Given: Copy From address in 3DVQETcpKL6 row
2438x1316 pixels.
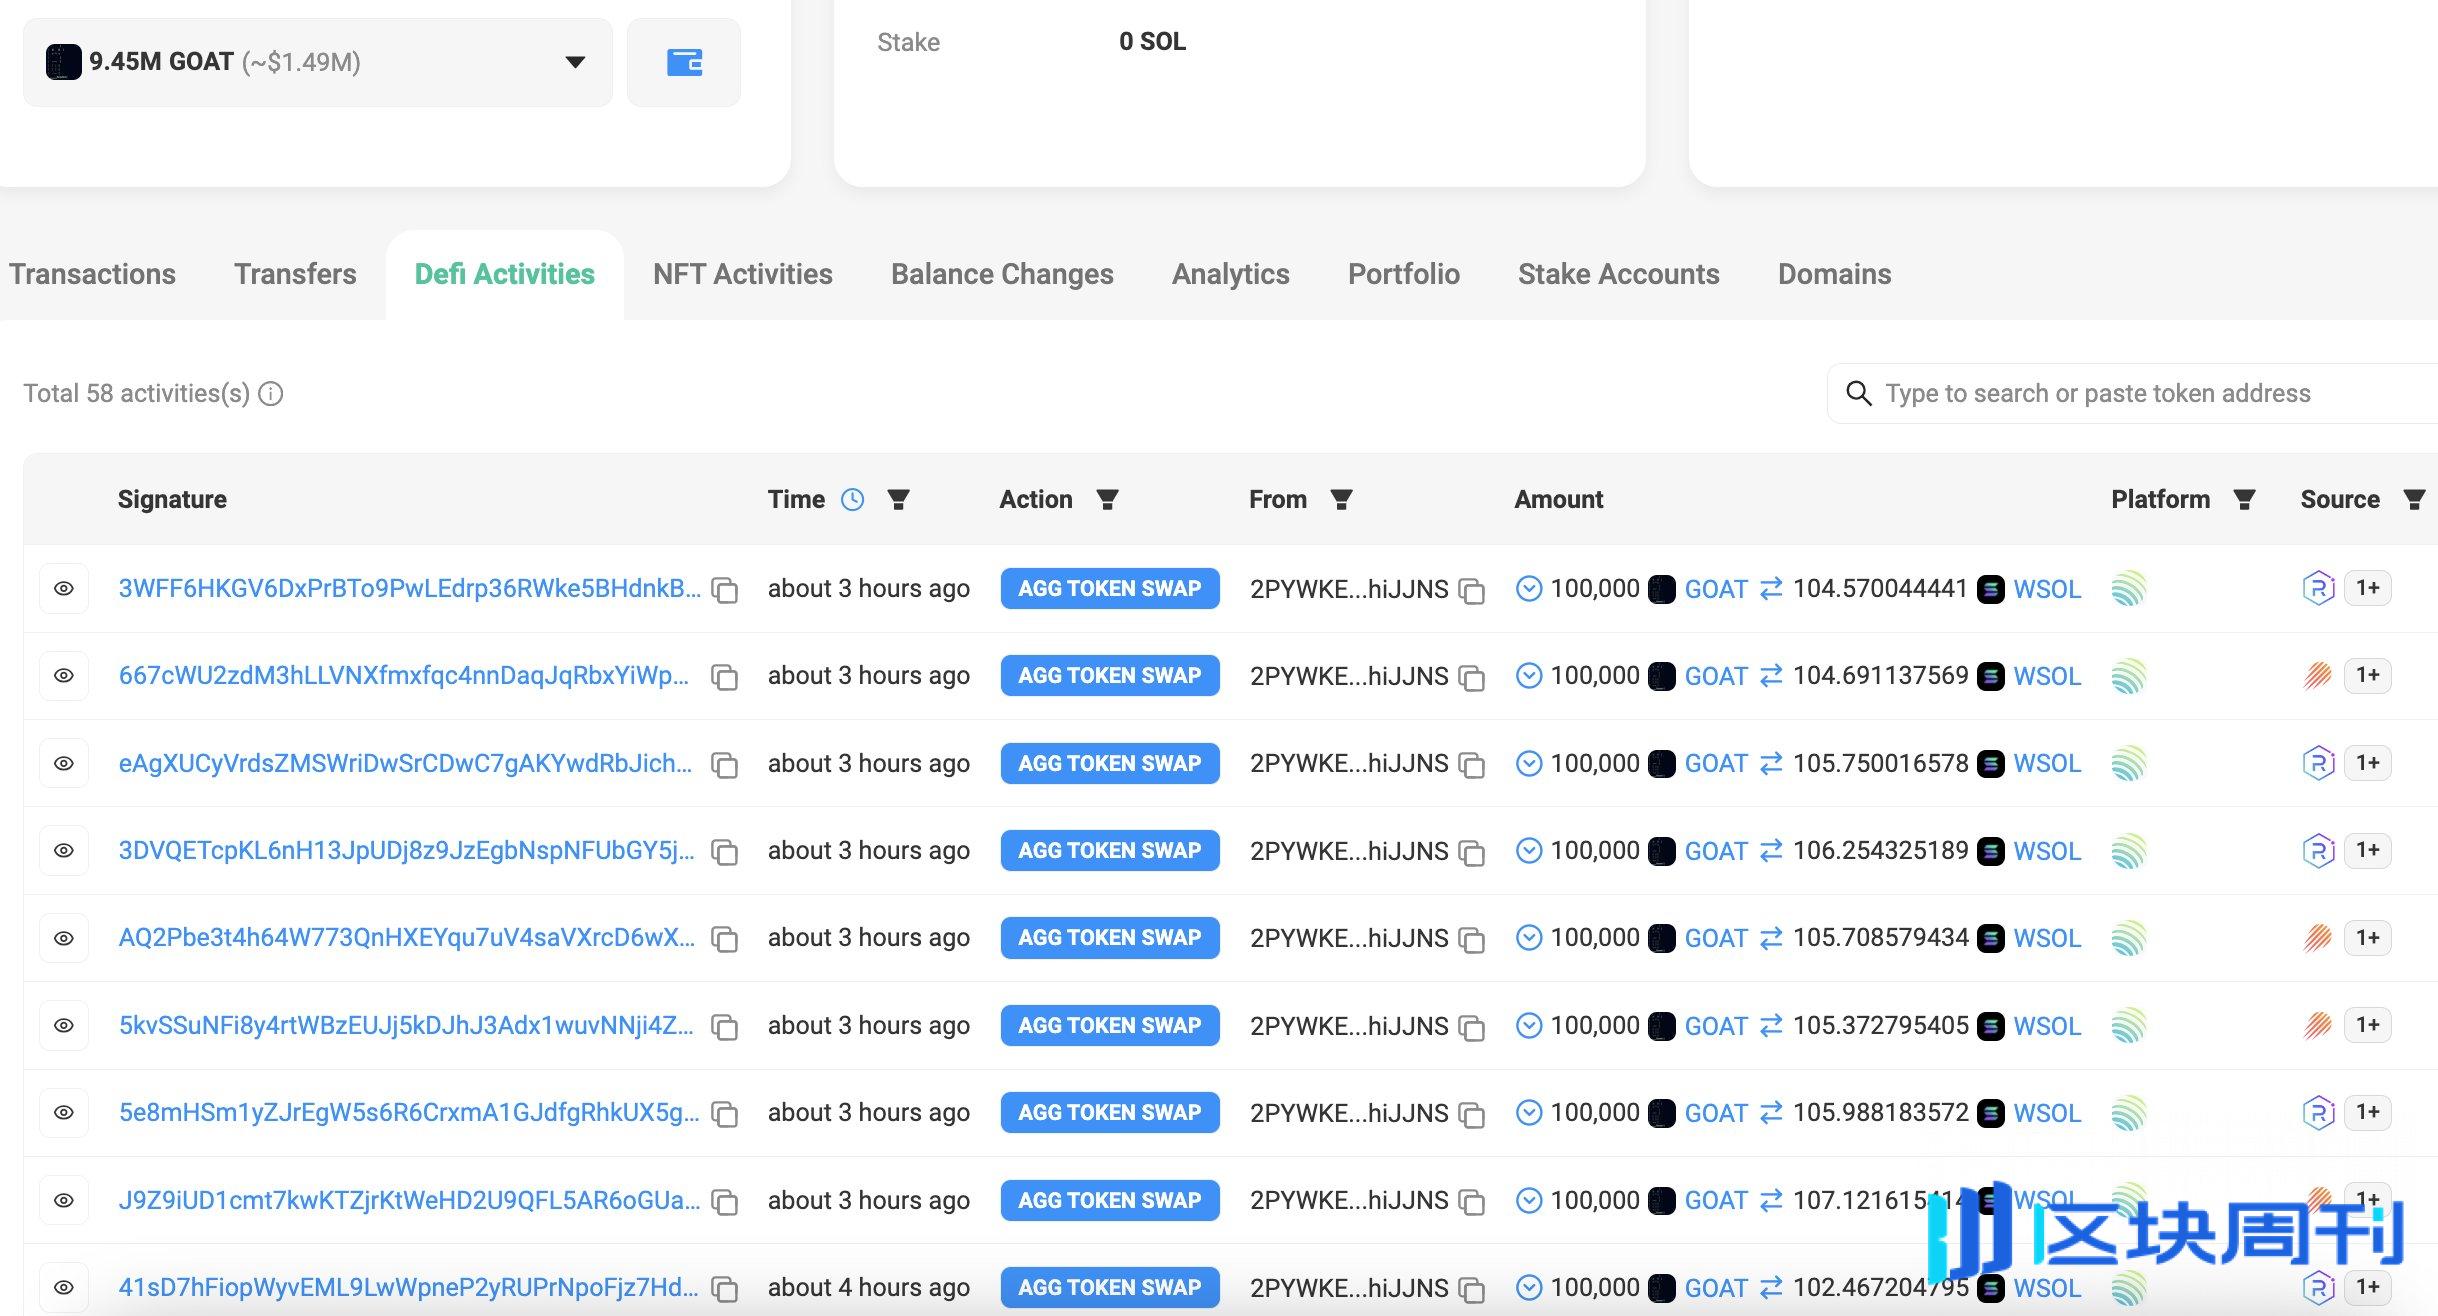Looking at the screenshot, I should 1471,853.
